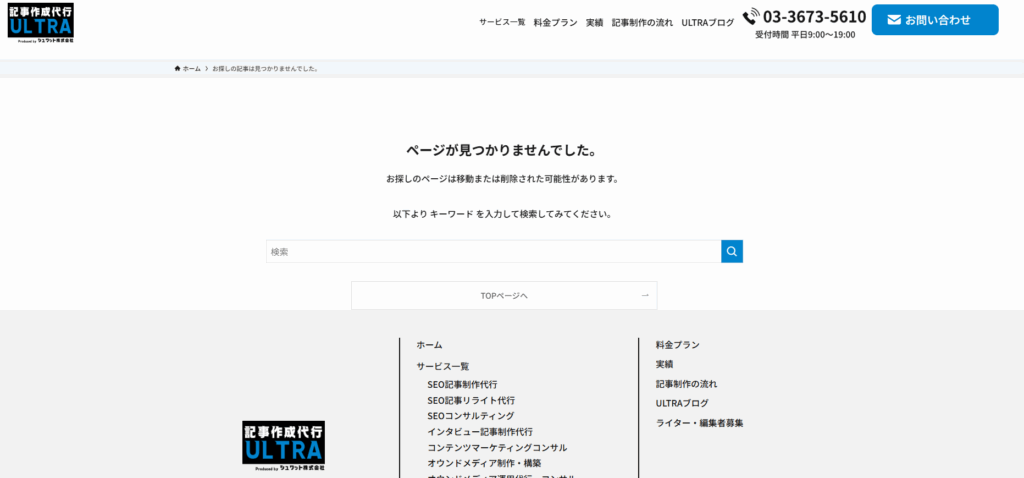Open footer link オウンドメディア制作・構築
This screenshot has height=478, width=1024.
click(485, 463)
